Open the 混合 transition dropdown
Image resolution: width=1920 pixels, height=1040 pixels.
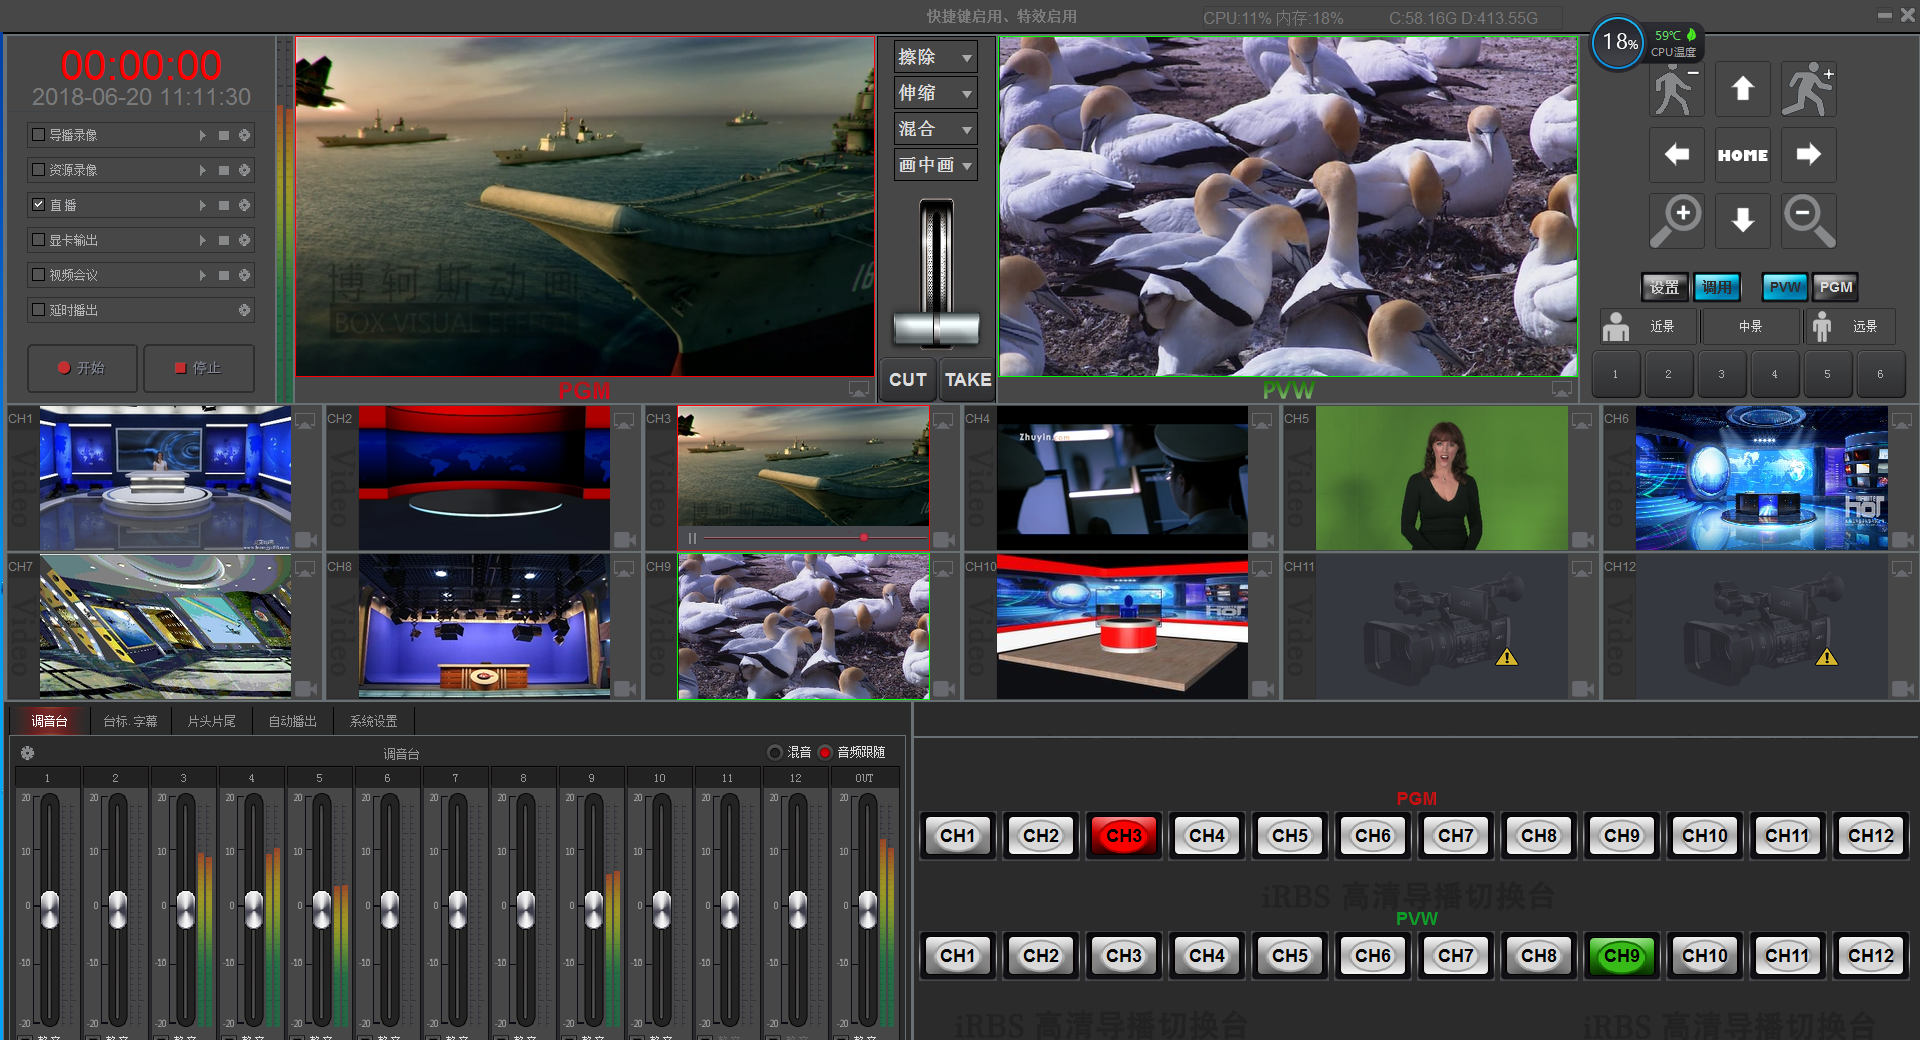[935, 129]
